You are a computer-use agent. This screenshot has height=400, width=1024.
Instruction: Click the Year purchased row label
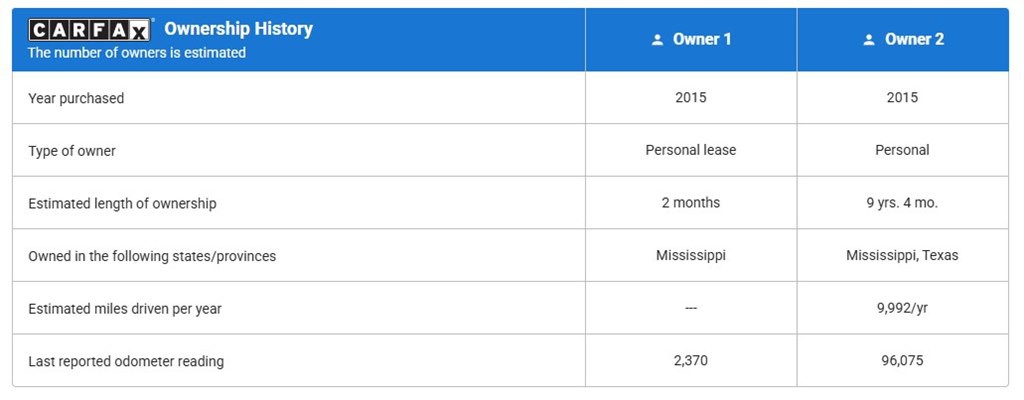tap(76, 98)
